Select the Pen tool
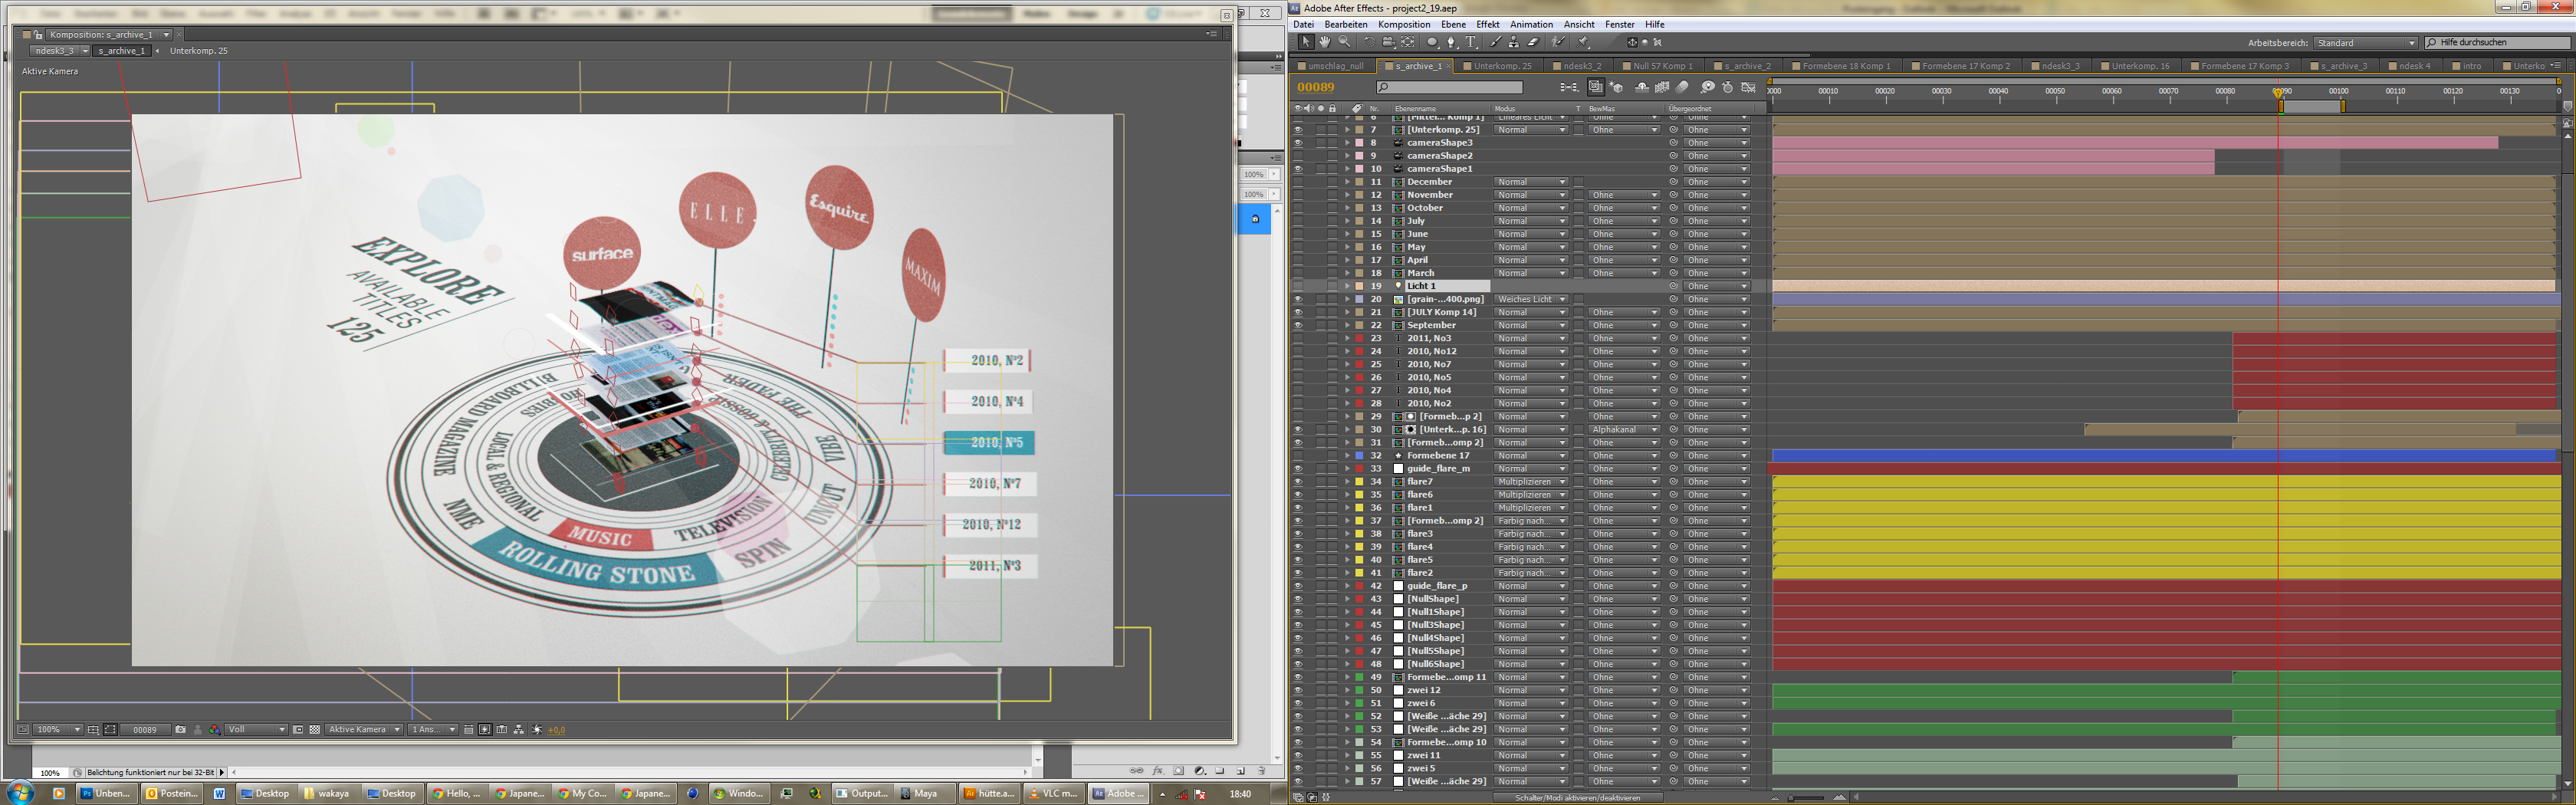The width and height of the screenshot is (2576, 805). click(x=1451, y=42)
